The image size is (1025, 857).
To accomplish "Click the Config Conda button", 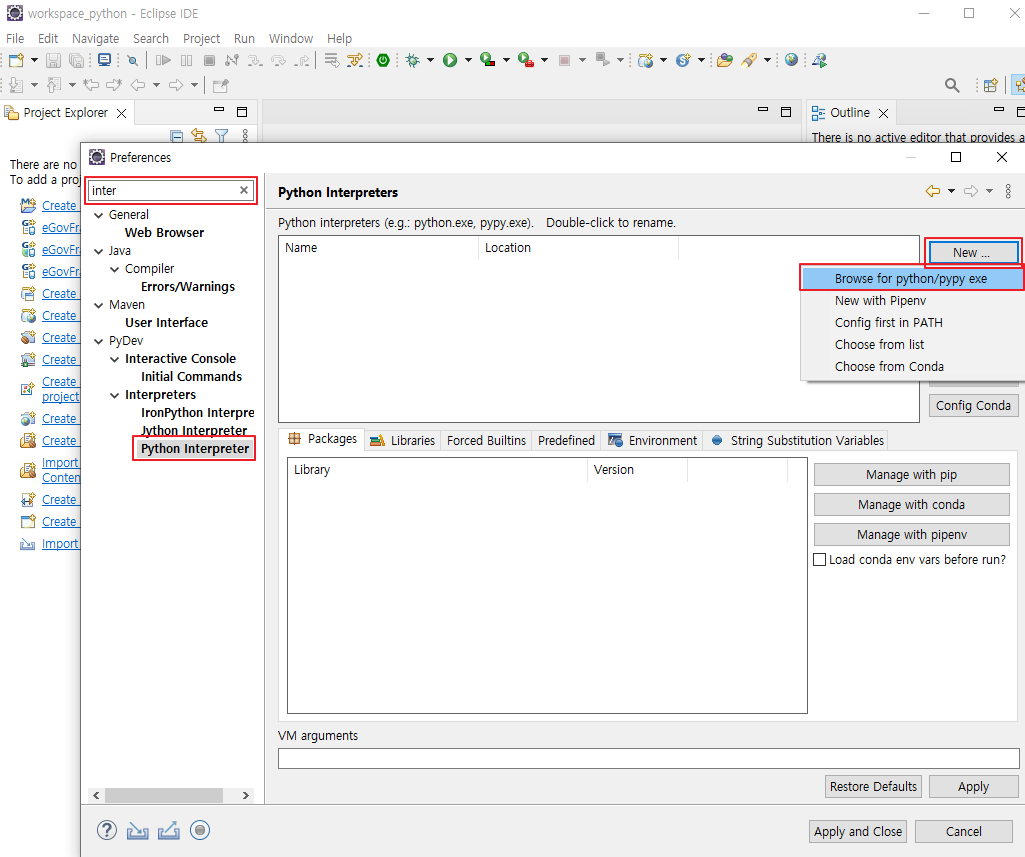I will click(x=973, y=405).
